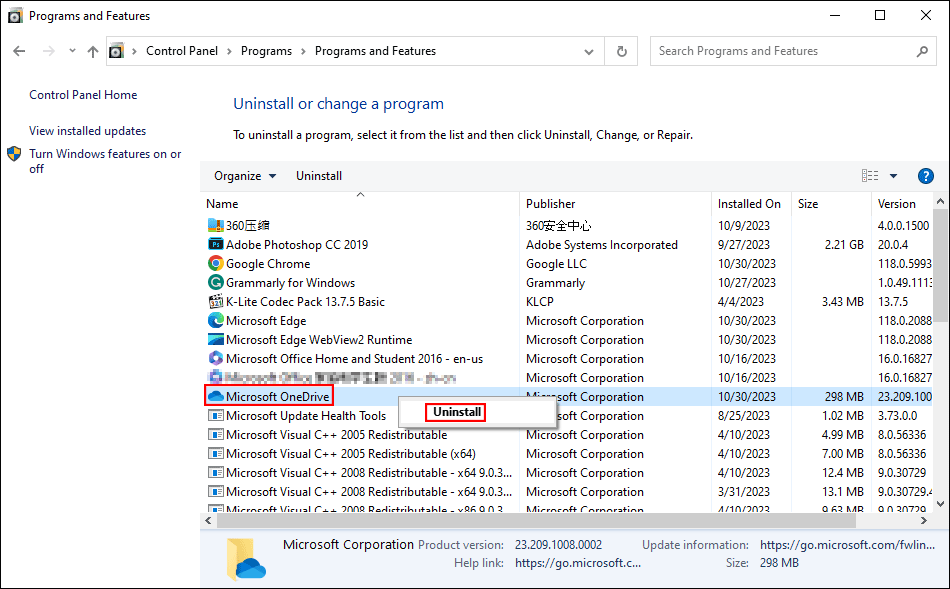Click the 360压缩 program icon
The image size is (950, 589).
(x=216, y=225)
